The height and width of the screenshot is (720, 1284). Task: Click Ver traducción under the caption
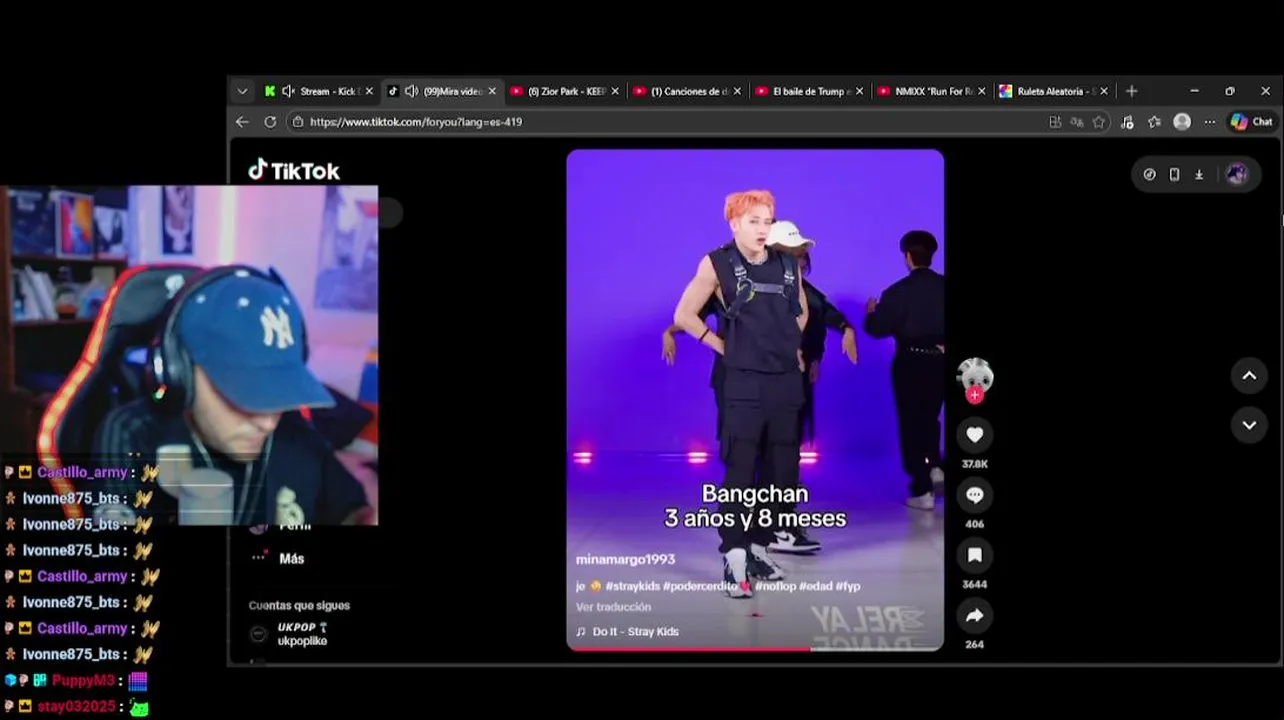point(613,607)
